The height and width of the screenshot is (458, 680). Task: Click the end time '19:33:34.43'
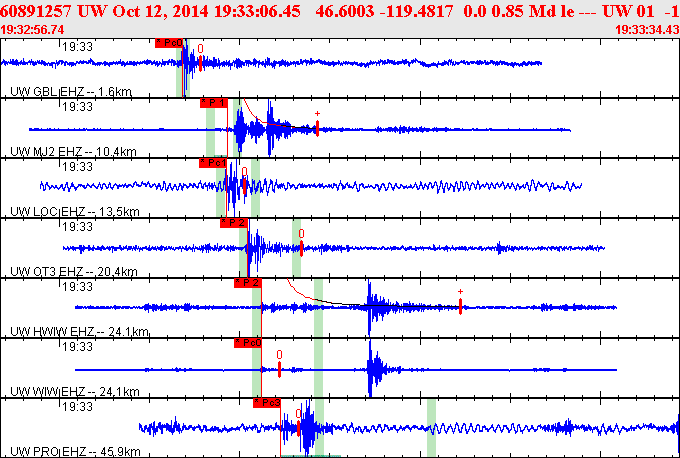[x=647, y=29]
